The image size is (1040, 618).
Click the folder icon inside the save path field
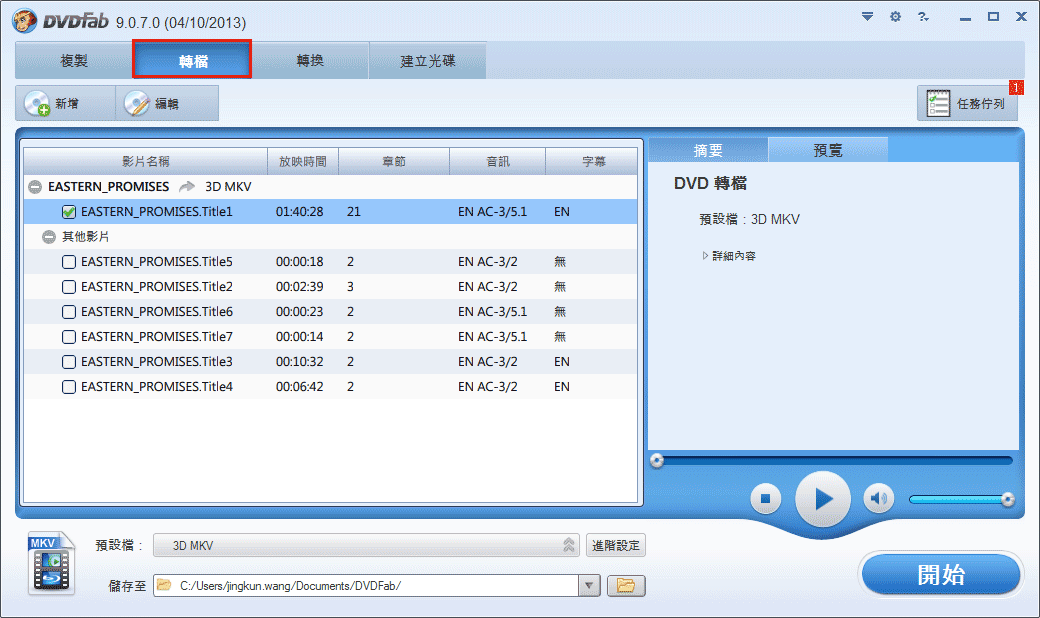[164, 585]
